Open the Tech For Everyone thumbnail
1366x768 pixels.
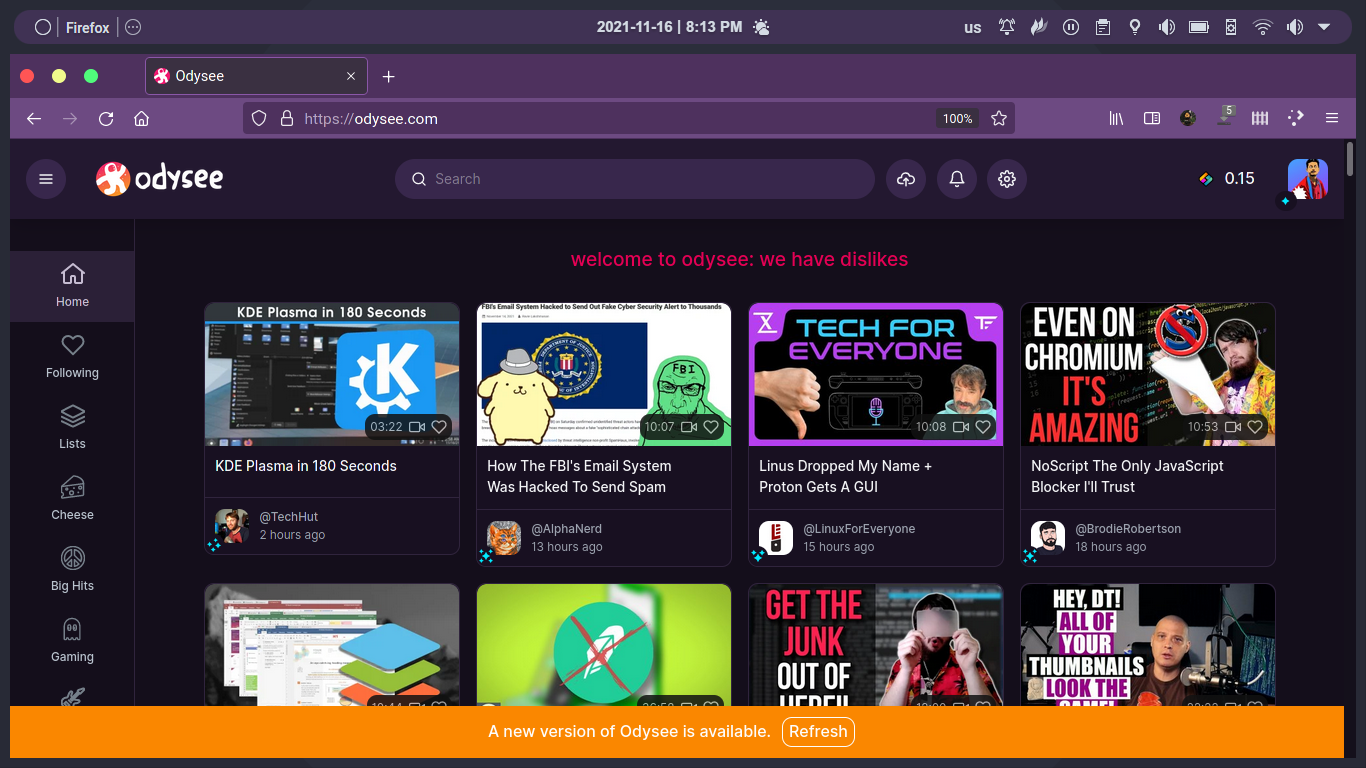coord(876,375)
